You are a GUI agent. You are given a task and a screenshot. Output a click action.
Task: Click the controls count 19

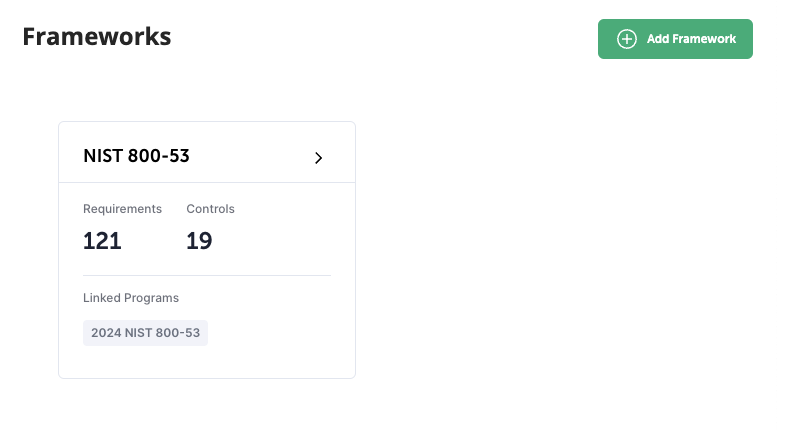[199, 240]
